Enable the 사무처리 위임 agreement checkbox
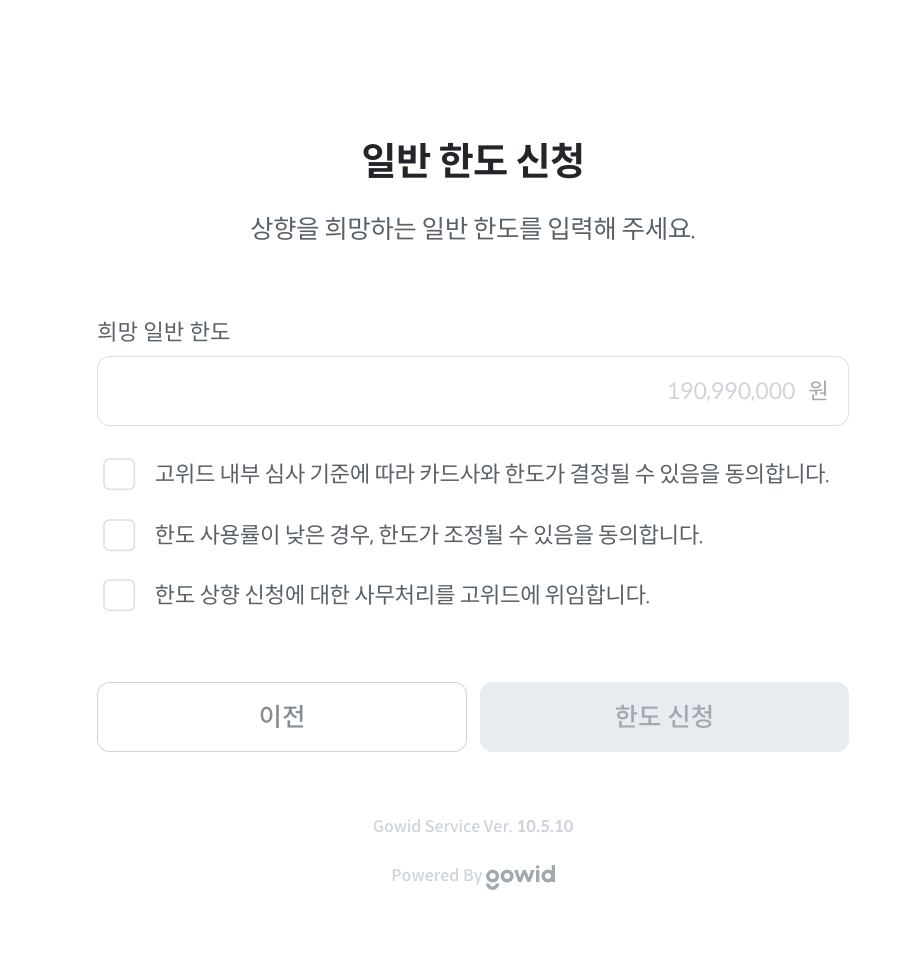The width and height of the screenshot is (924, 974). coord(119,595)
